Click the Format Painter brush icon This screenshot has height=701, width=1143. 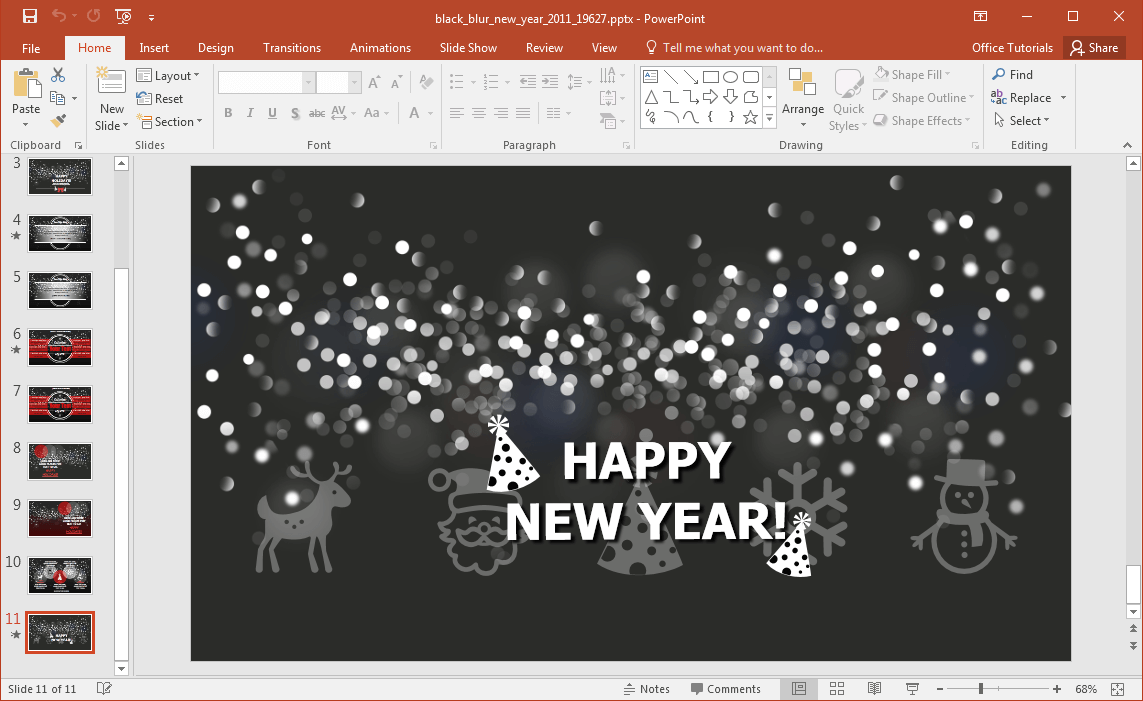(x=58, y=121)
